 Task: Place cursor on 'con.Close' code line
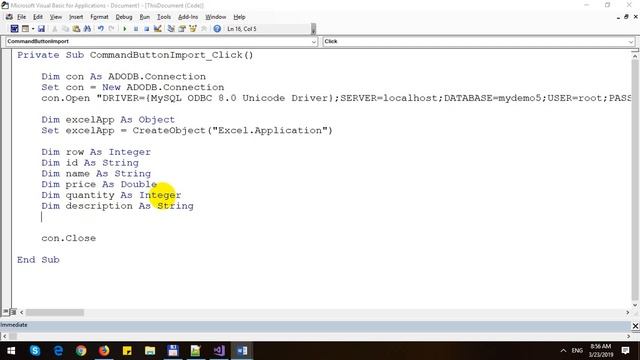coord(69,238)
